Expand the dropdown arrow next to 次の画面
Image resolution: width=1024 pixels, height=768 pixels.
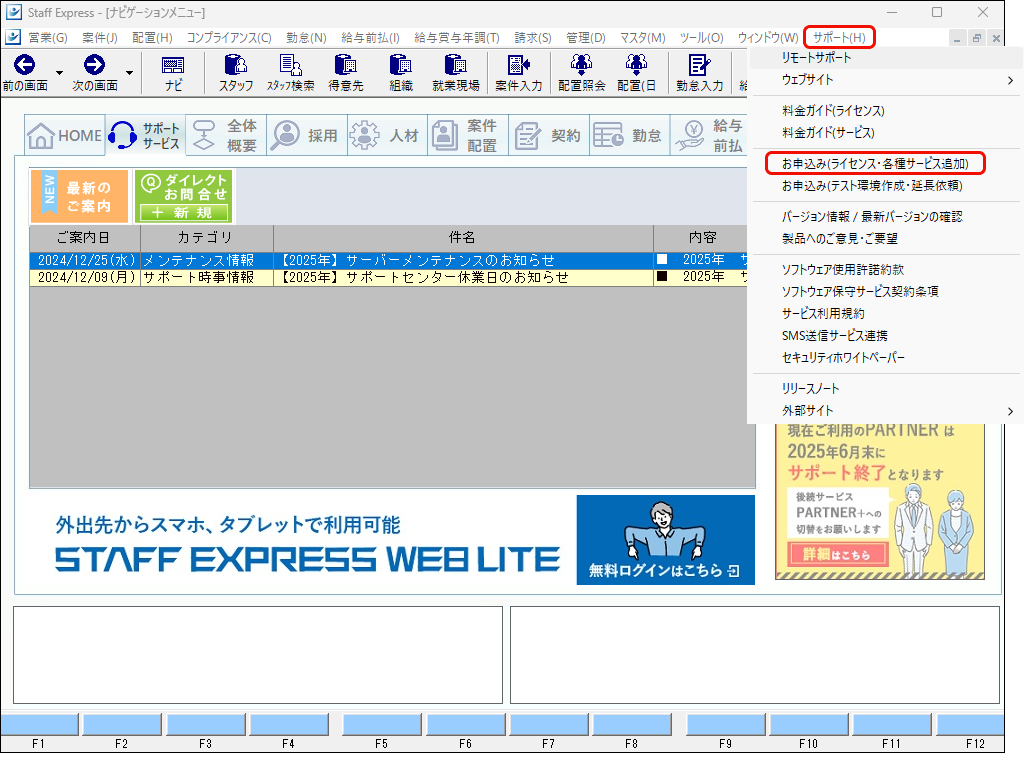(129, 72)
